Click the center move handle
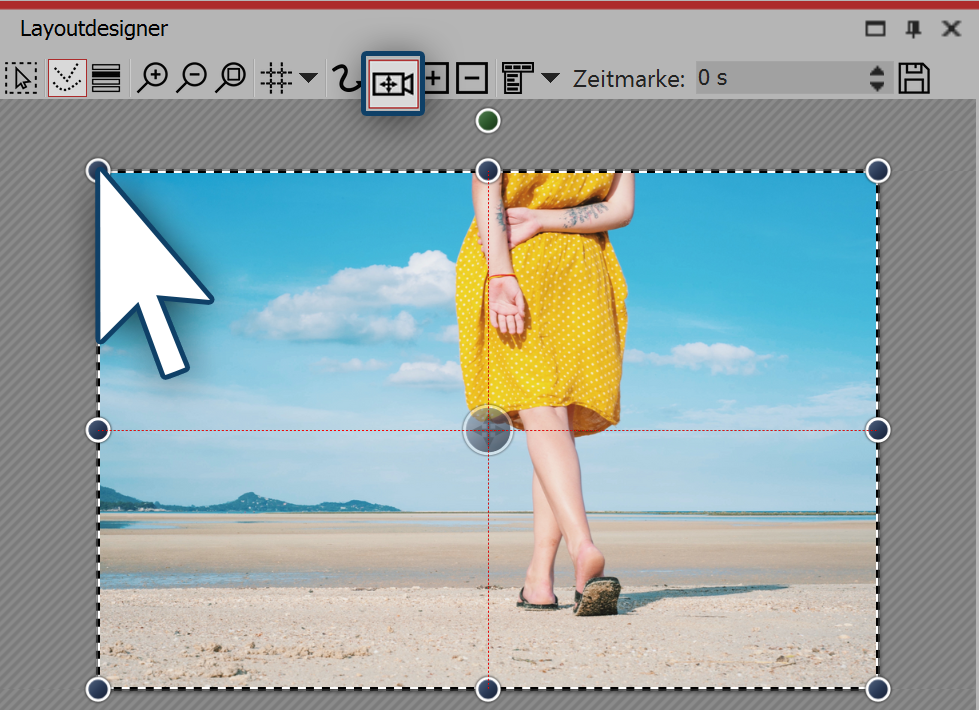Screen dimensions: 979x710 click(488, 430)
